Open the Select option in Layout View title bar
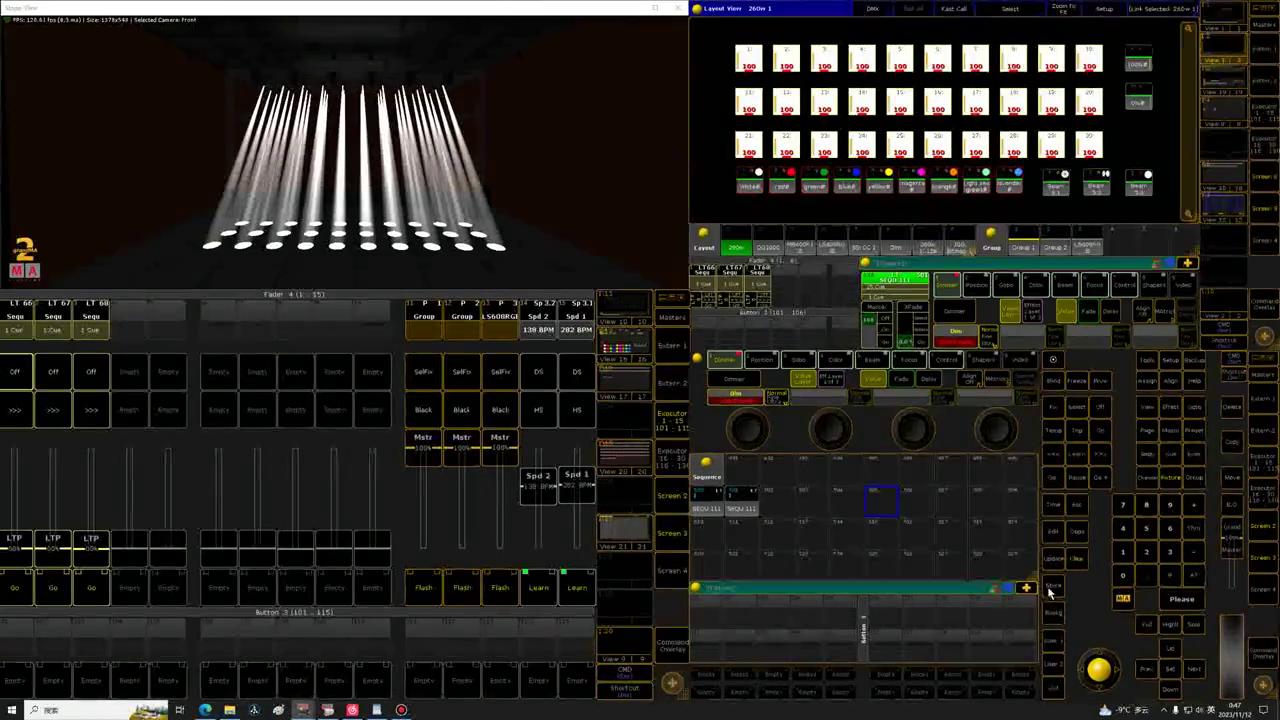 coord(1010,9)
